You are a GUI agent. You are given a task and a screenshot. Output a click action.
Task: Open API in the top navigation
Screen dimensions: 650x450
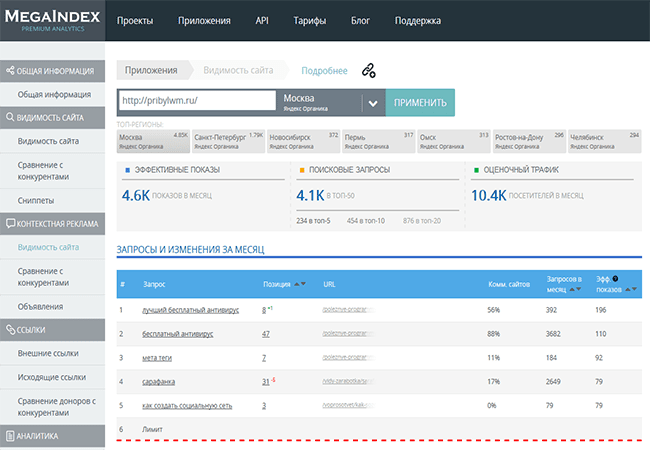pyautogui.click(x=262, y=21)
